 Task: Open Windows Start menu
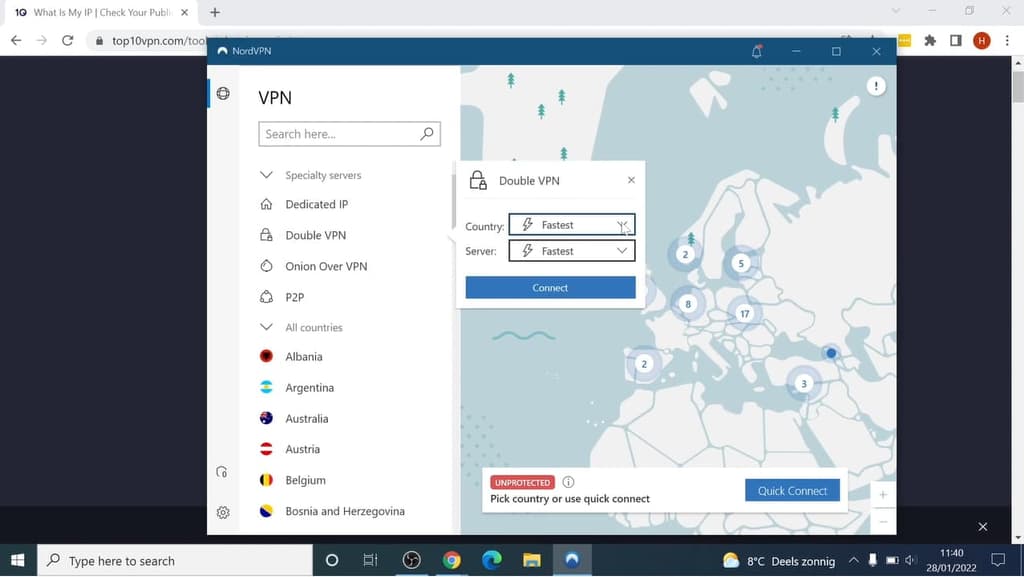point(18,560)
